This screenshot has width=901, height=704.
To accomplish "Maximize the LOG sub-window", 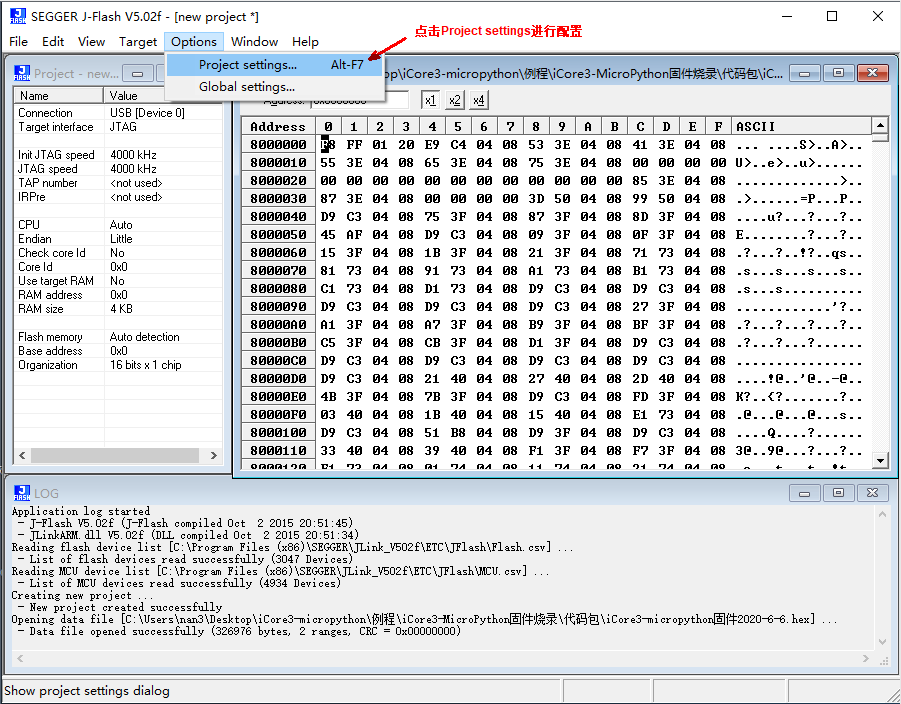I will [838, 493].
